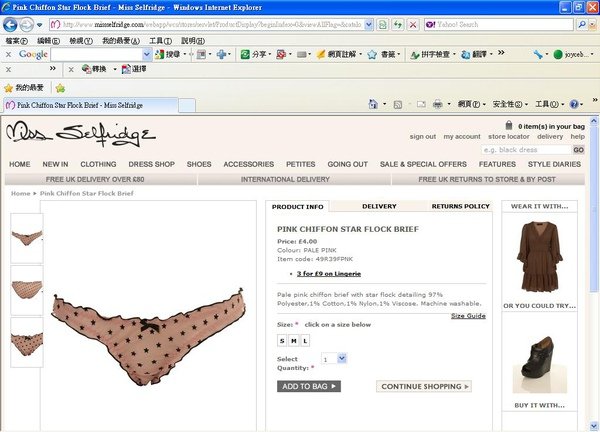The image size is (600, 432).
Task: Click the IE Home icon in command bar
Action: pos(373,104)
